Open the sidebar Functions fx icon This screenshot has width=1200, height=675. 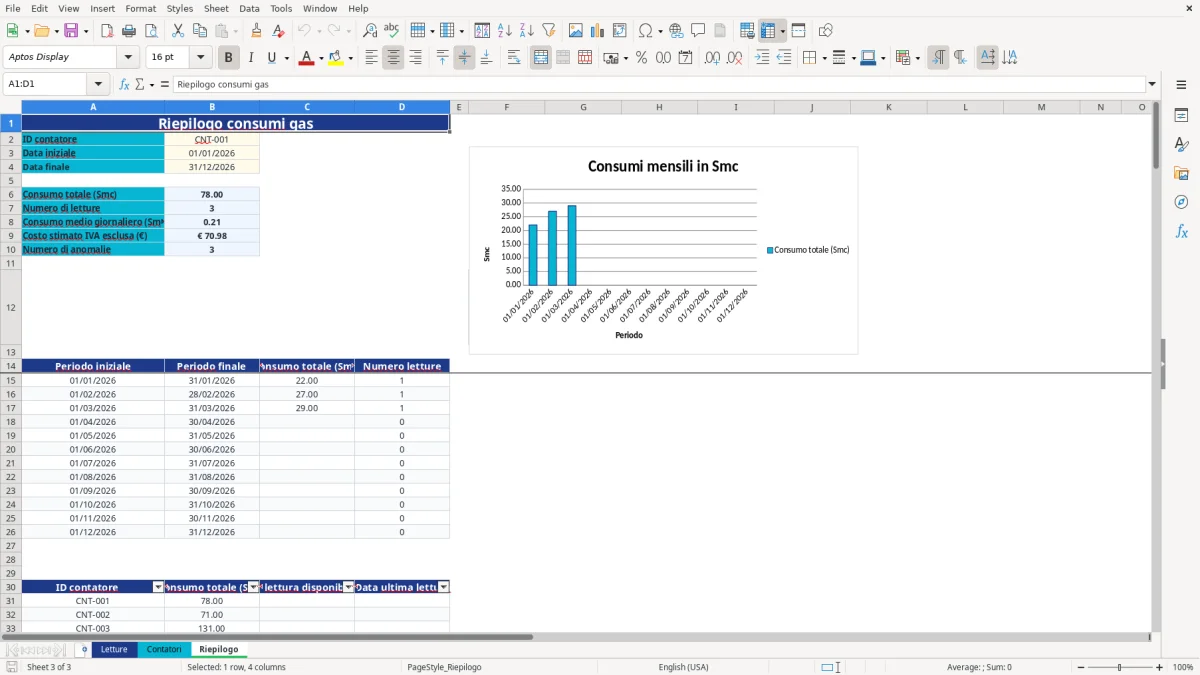pos(1181,231)
